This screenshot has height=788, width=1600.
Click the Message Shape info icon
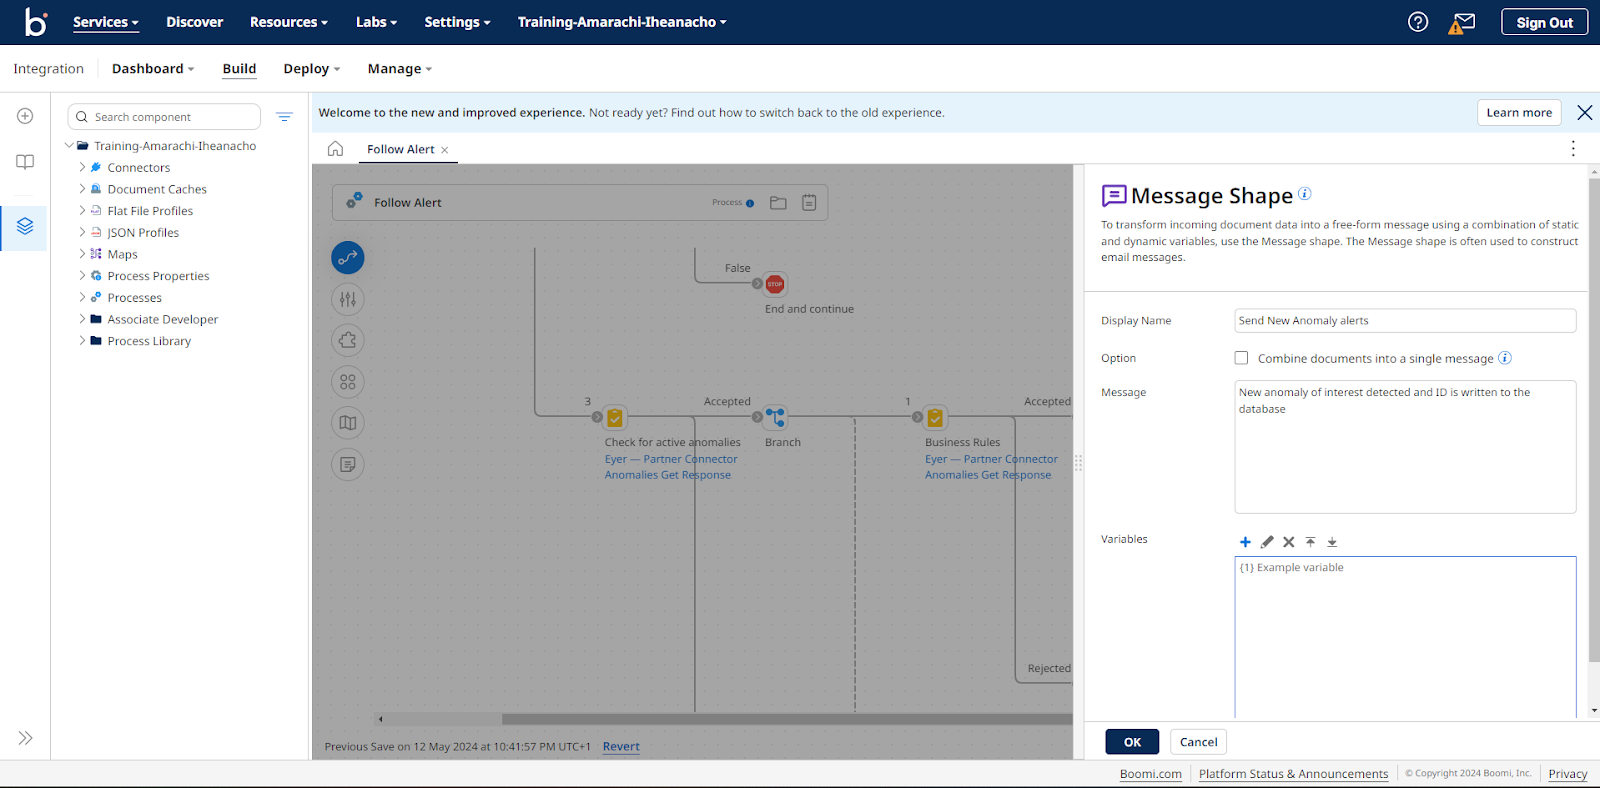1304,194
